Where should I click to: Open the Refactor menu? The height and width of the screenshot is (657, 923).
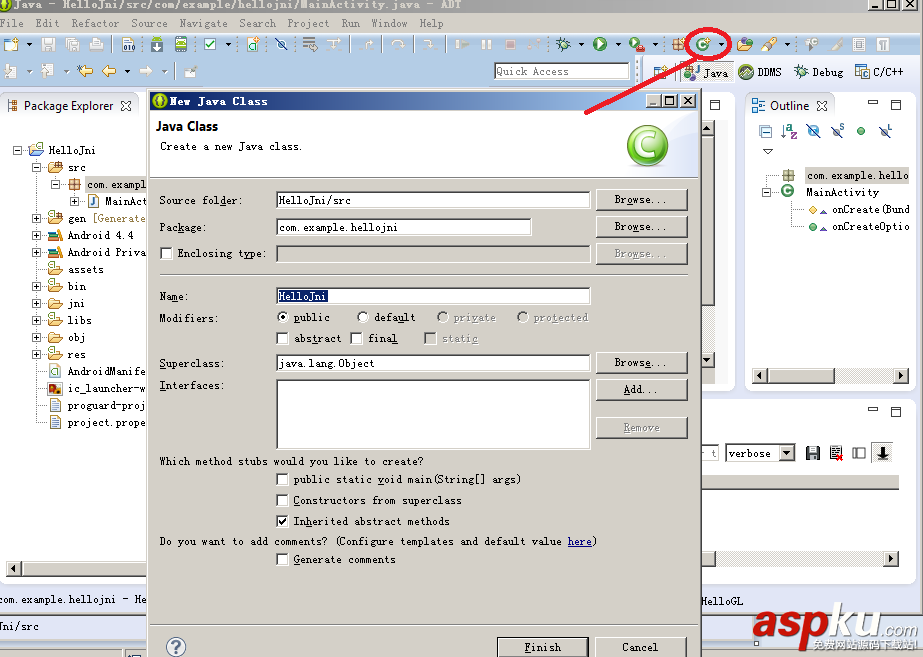coord(95,24)
